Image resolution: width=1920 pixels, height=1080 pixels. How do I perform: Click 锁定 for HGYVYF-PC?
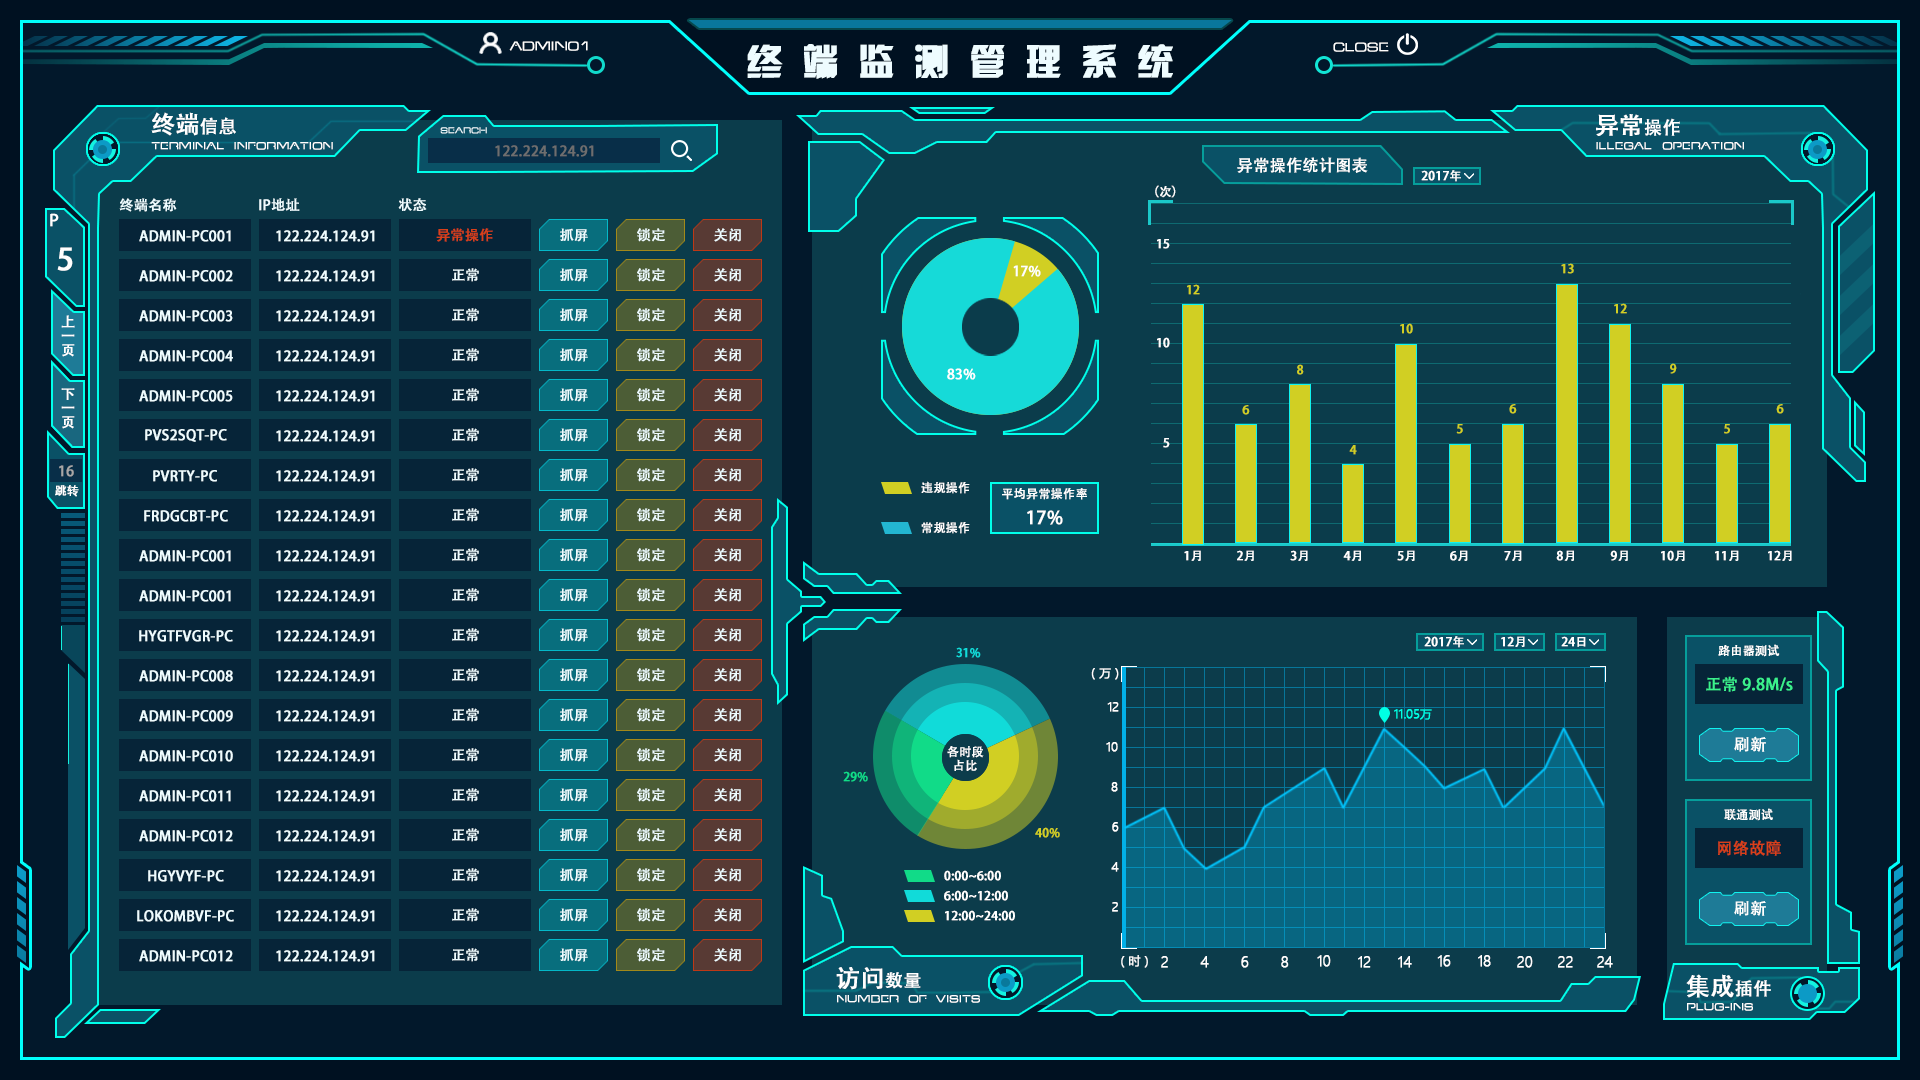(650, 876)
